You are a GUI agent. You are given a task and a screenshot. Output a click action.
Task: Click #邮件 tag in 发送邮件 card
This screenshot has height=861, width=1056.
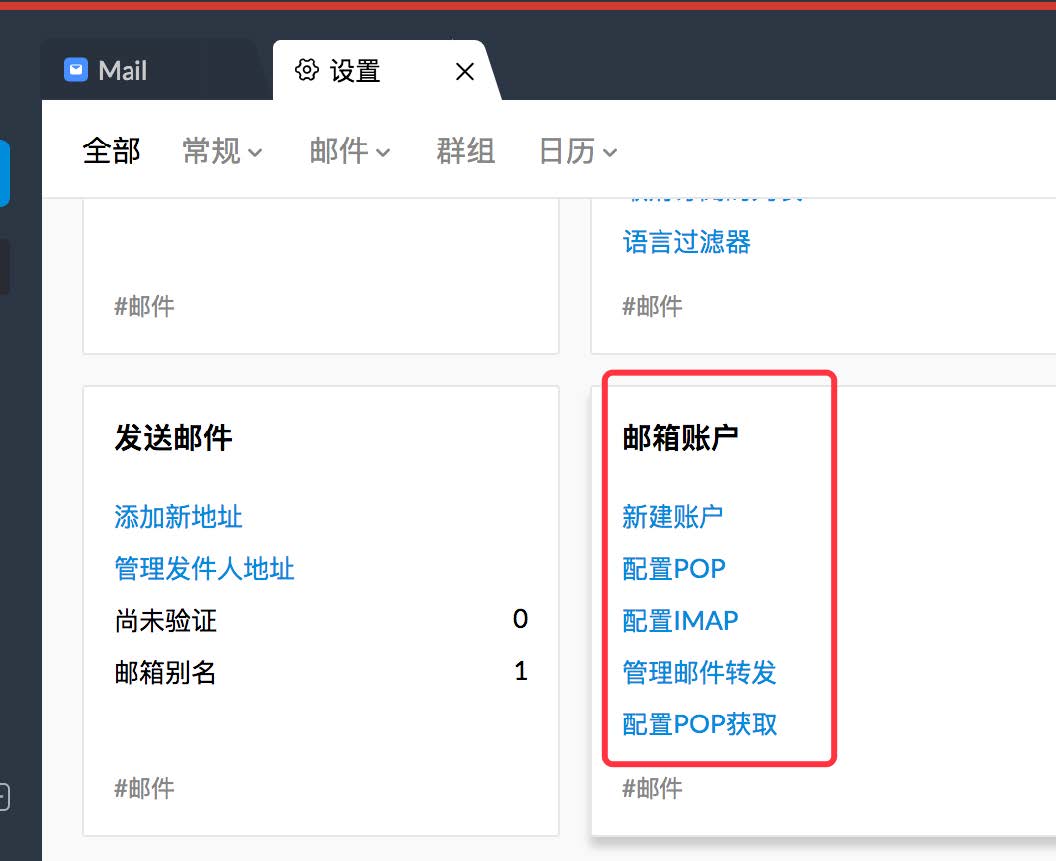pyautogui.click(x=144, y=788)
